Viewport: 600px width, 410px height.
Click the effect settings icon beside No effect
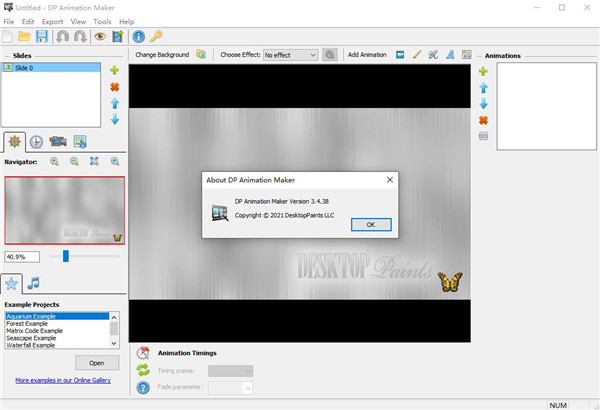329,55
